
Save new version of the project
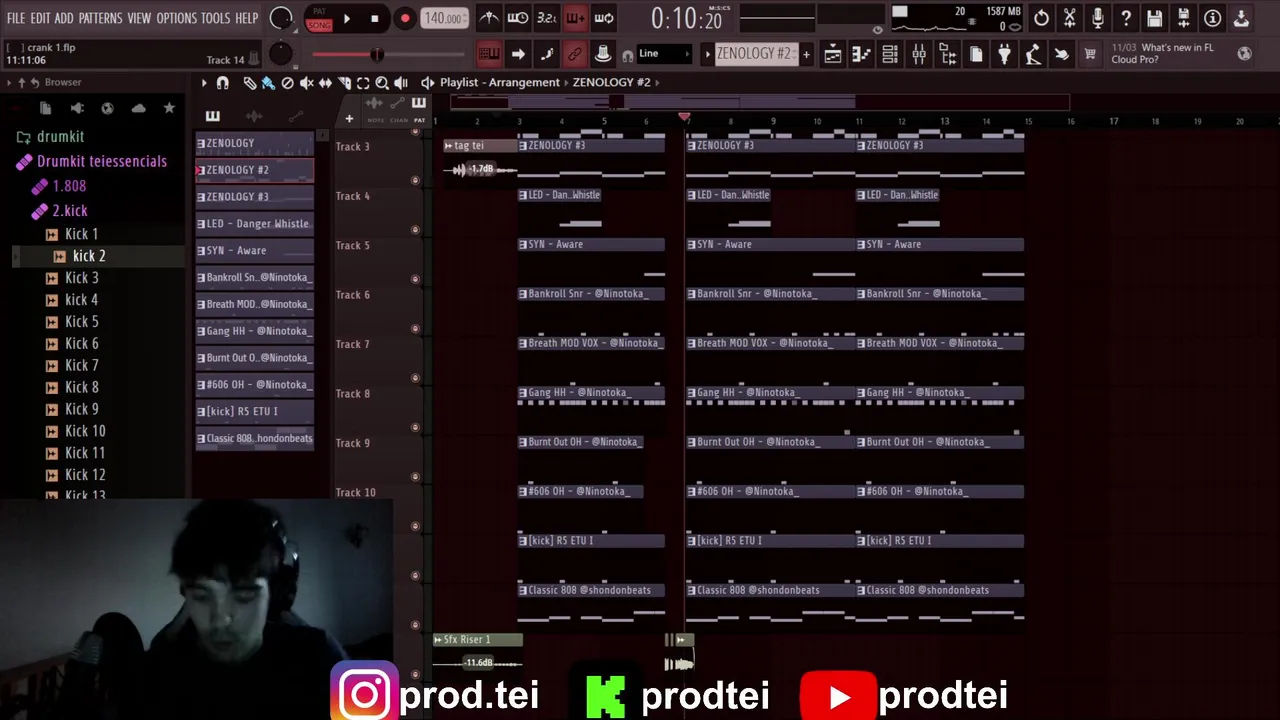[x=1183, y=18]
